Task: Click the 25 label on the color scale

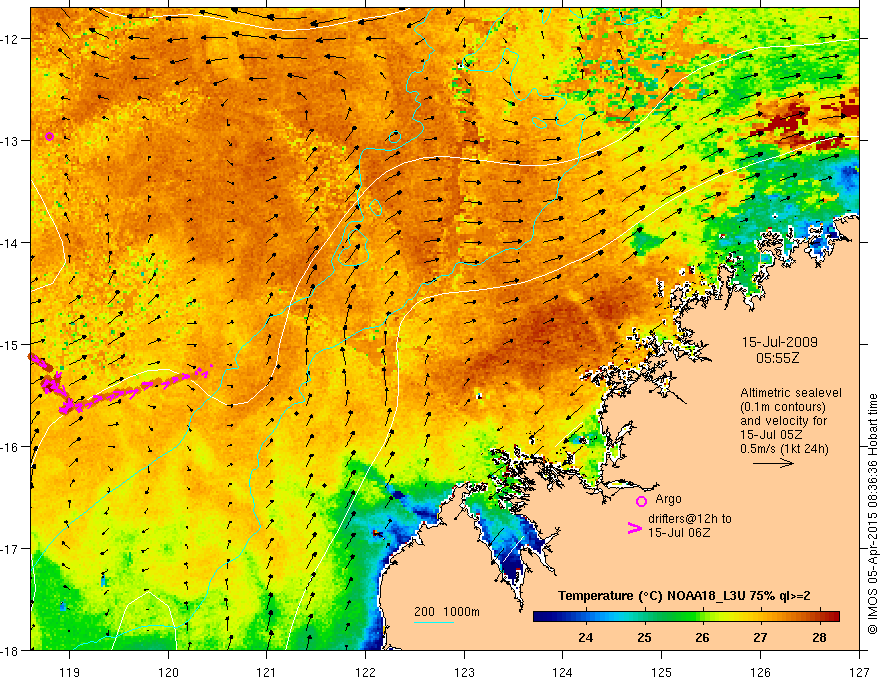Action: pyautogui.click(x=644, y=637)
